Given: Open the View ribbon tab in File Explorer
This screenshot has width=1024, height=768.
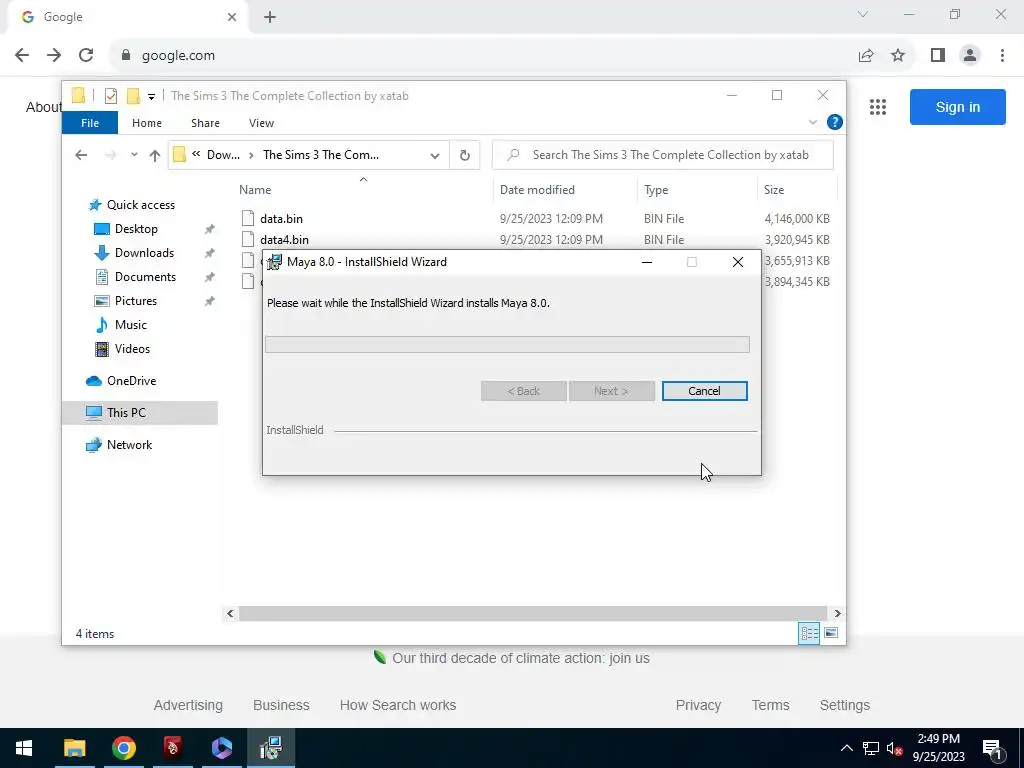Looking at the screenshot, I should pos(261,123).
